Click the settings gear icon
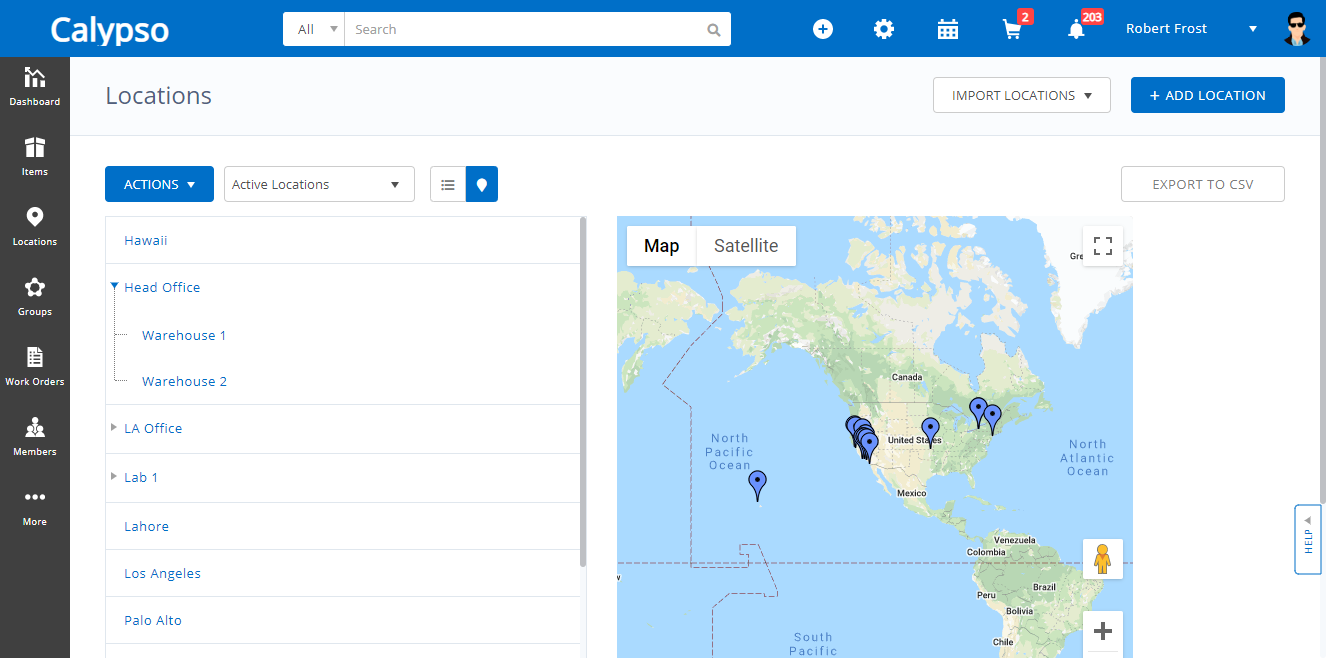This screenshot has width=1326, height=658. click(884, 29)
